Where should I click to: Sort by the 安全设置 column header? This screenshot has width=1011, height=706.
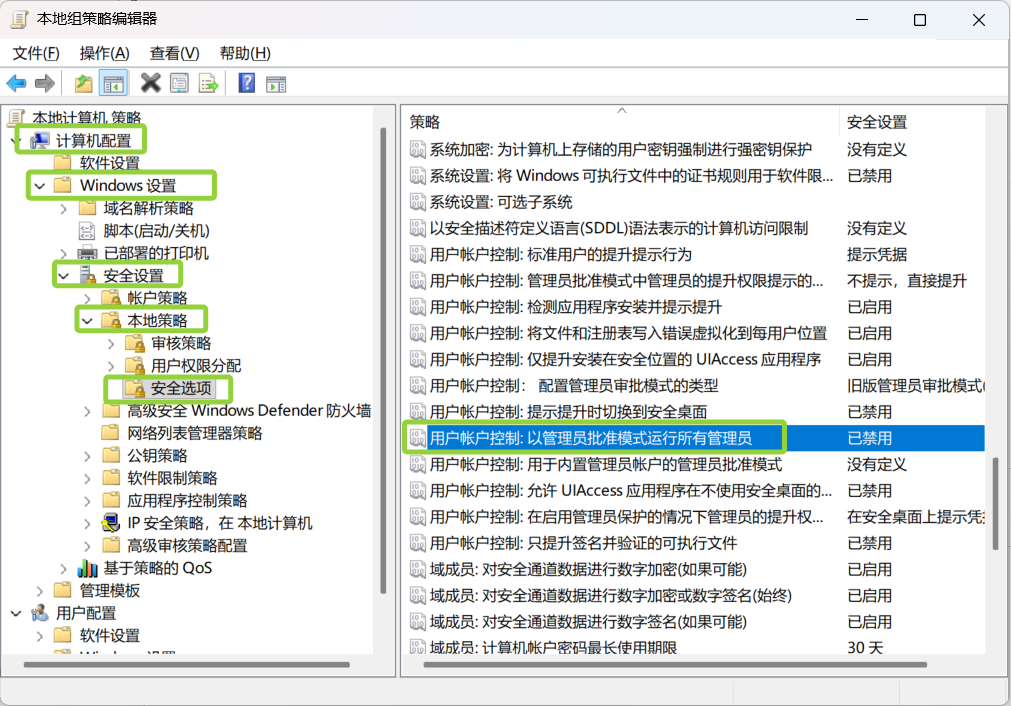876,122
